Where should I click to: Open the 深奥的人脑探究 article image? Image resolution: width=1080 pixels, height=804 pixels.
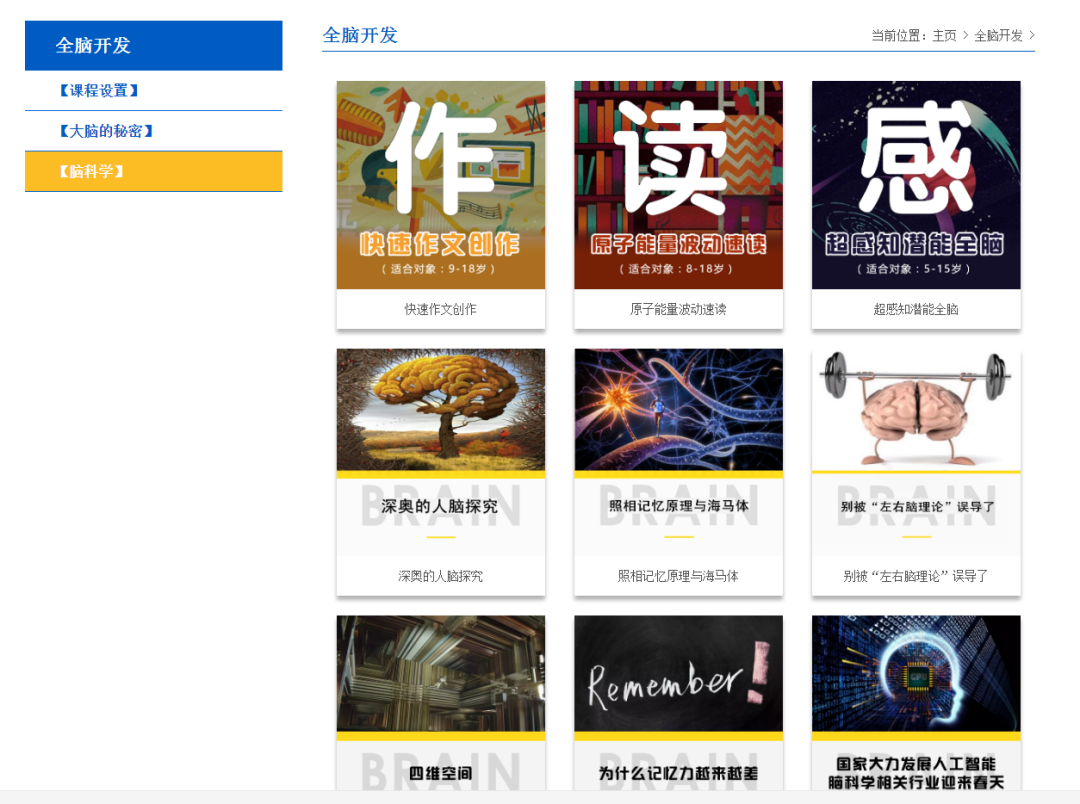pyautogui.click(x=440, y=408)
